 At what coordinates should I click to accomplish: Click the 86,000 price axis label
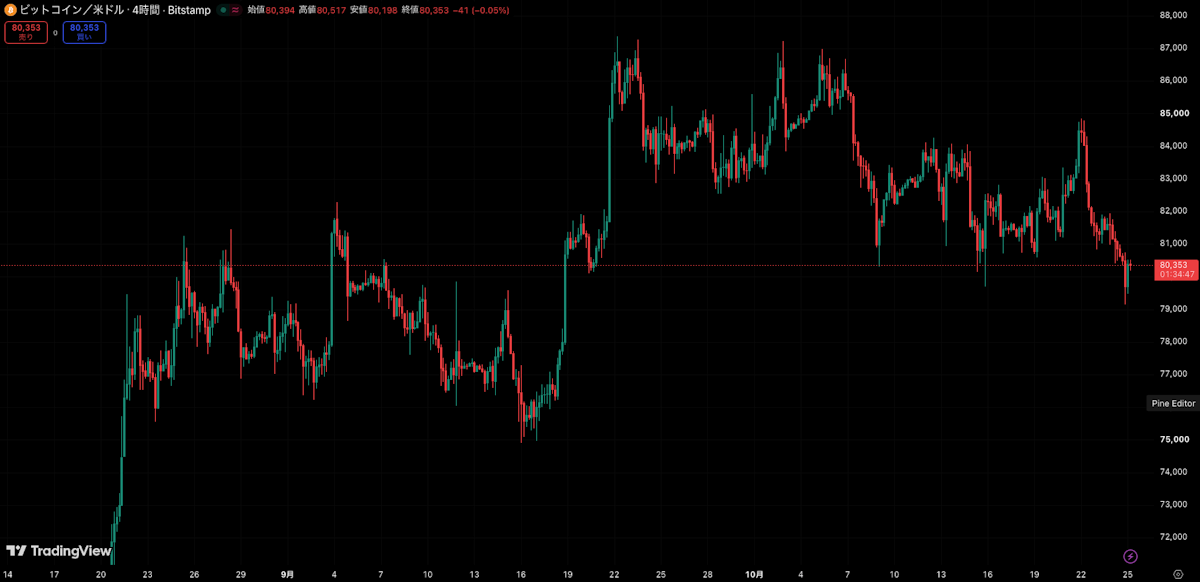(x=1172, y=80)
